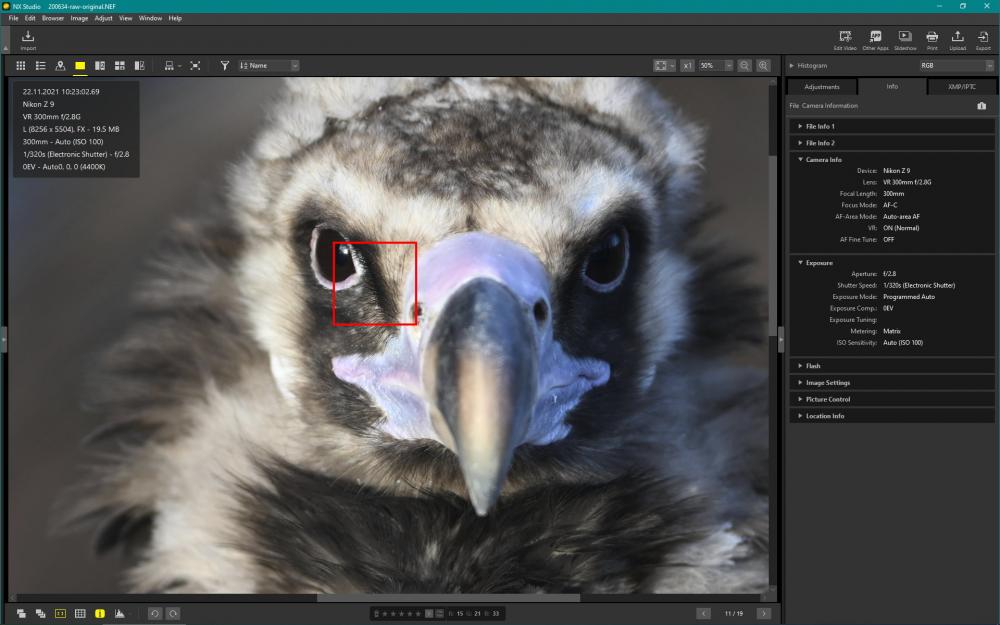Image resolution: width=1000 pixels, height=625 pixels.
Task: Launch Other Apps
Action: point(875,40)
